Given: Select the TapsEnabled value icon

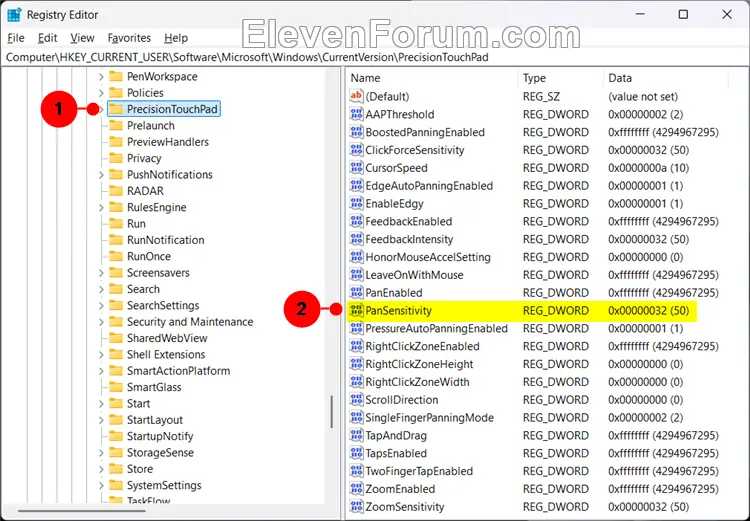Looking at the screenshot, I should click(356, 453).
